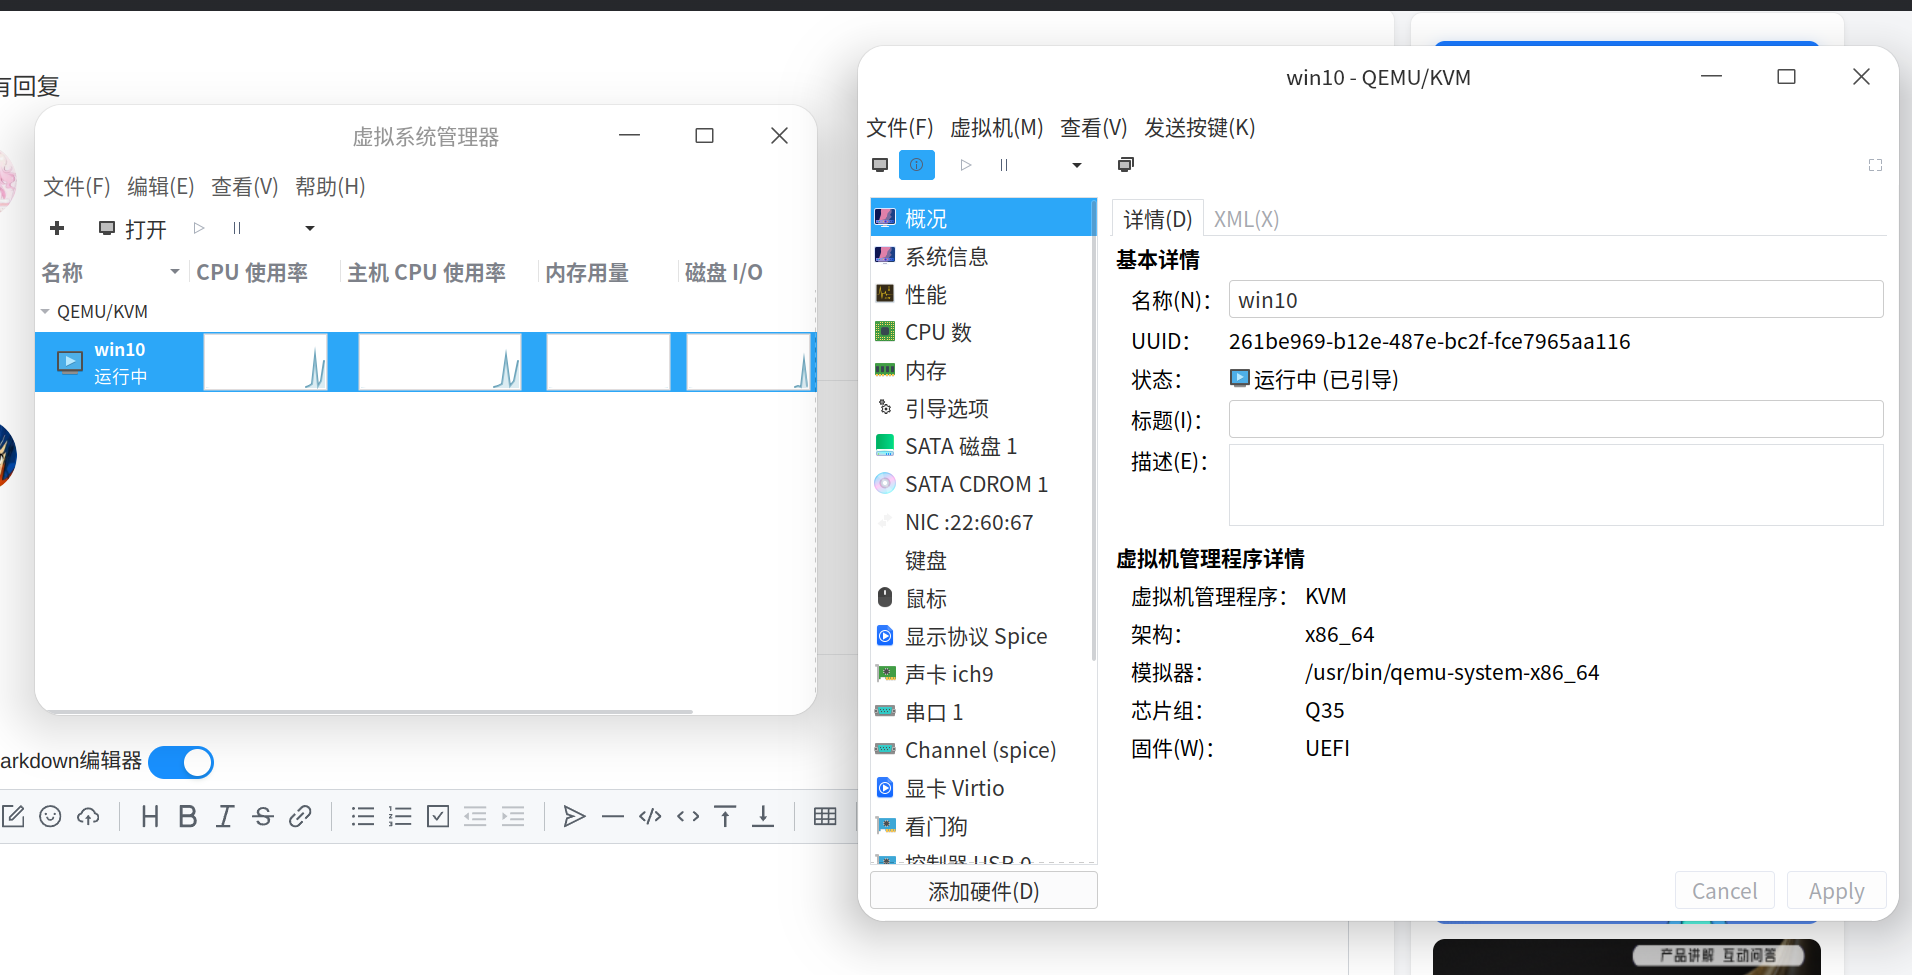Open 虚拟机(M) menu
This screenshot has height=975, width=1912.
996,128
